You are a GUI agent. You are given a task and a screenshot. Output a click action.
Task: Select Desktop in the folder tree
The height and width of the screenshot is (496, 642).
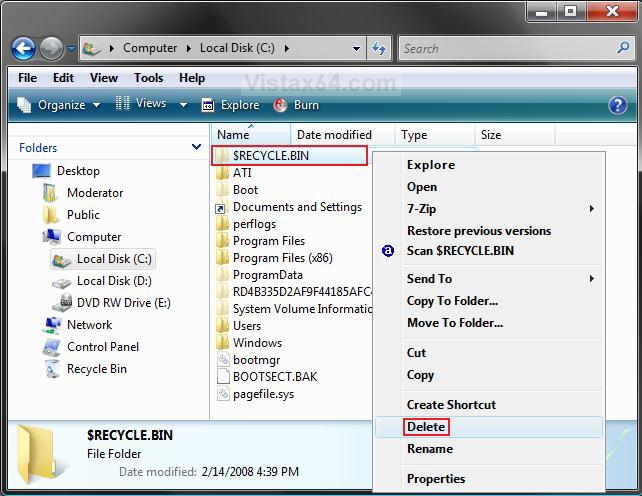point(66,171)
